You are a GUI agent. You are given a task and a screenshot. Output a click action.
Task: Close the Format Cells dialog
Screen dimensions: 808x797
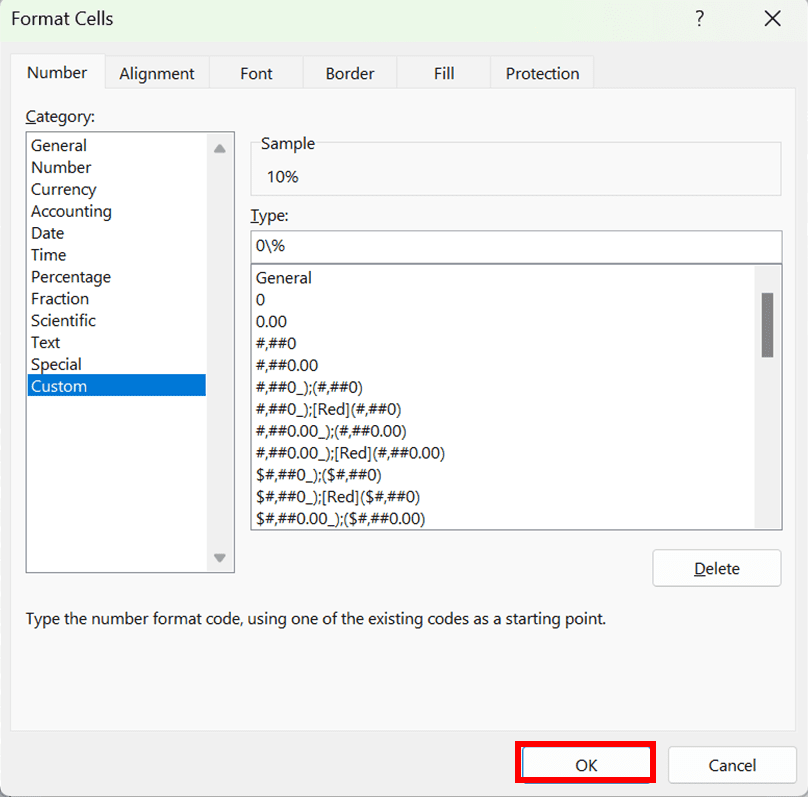(772, 19)
